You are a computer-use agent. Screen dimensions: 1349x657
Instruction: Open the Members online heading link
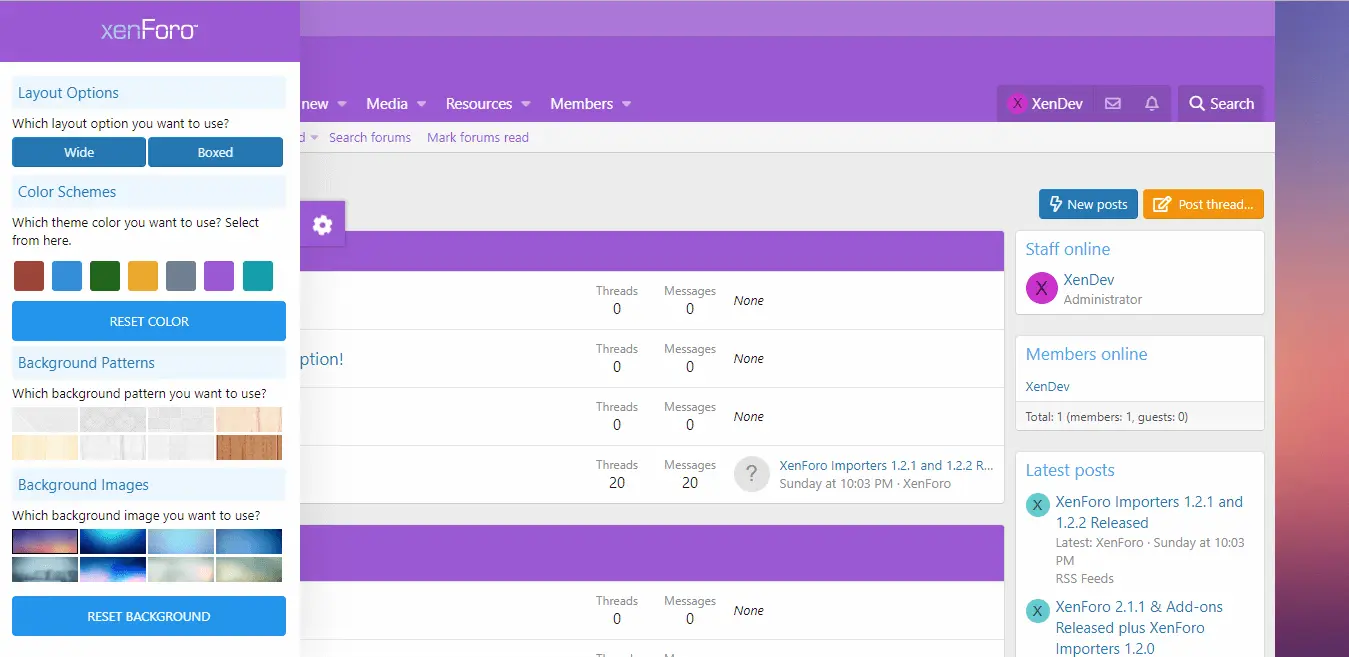[x=1087, y=354]
